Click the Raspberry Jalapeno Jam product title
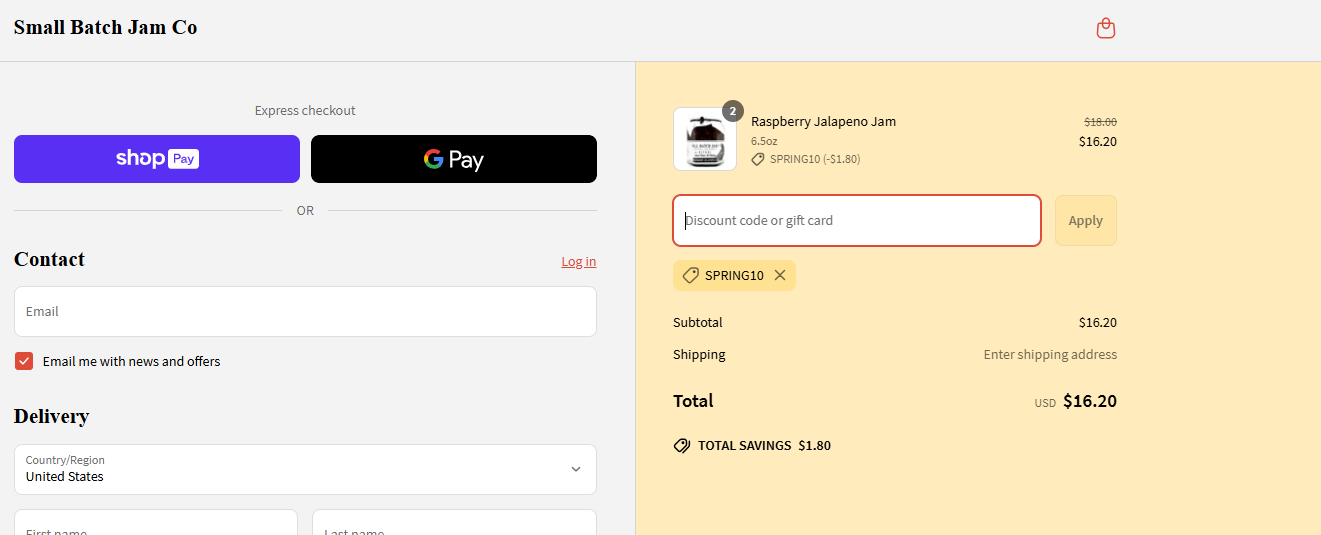The height and width of the screenshot is (535, 1321). (823, 122)
